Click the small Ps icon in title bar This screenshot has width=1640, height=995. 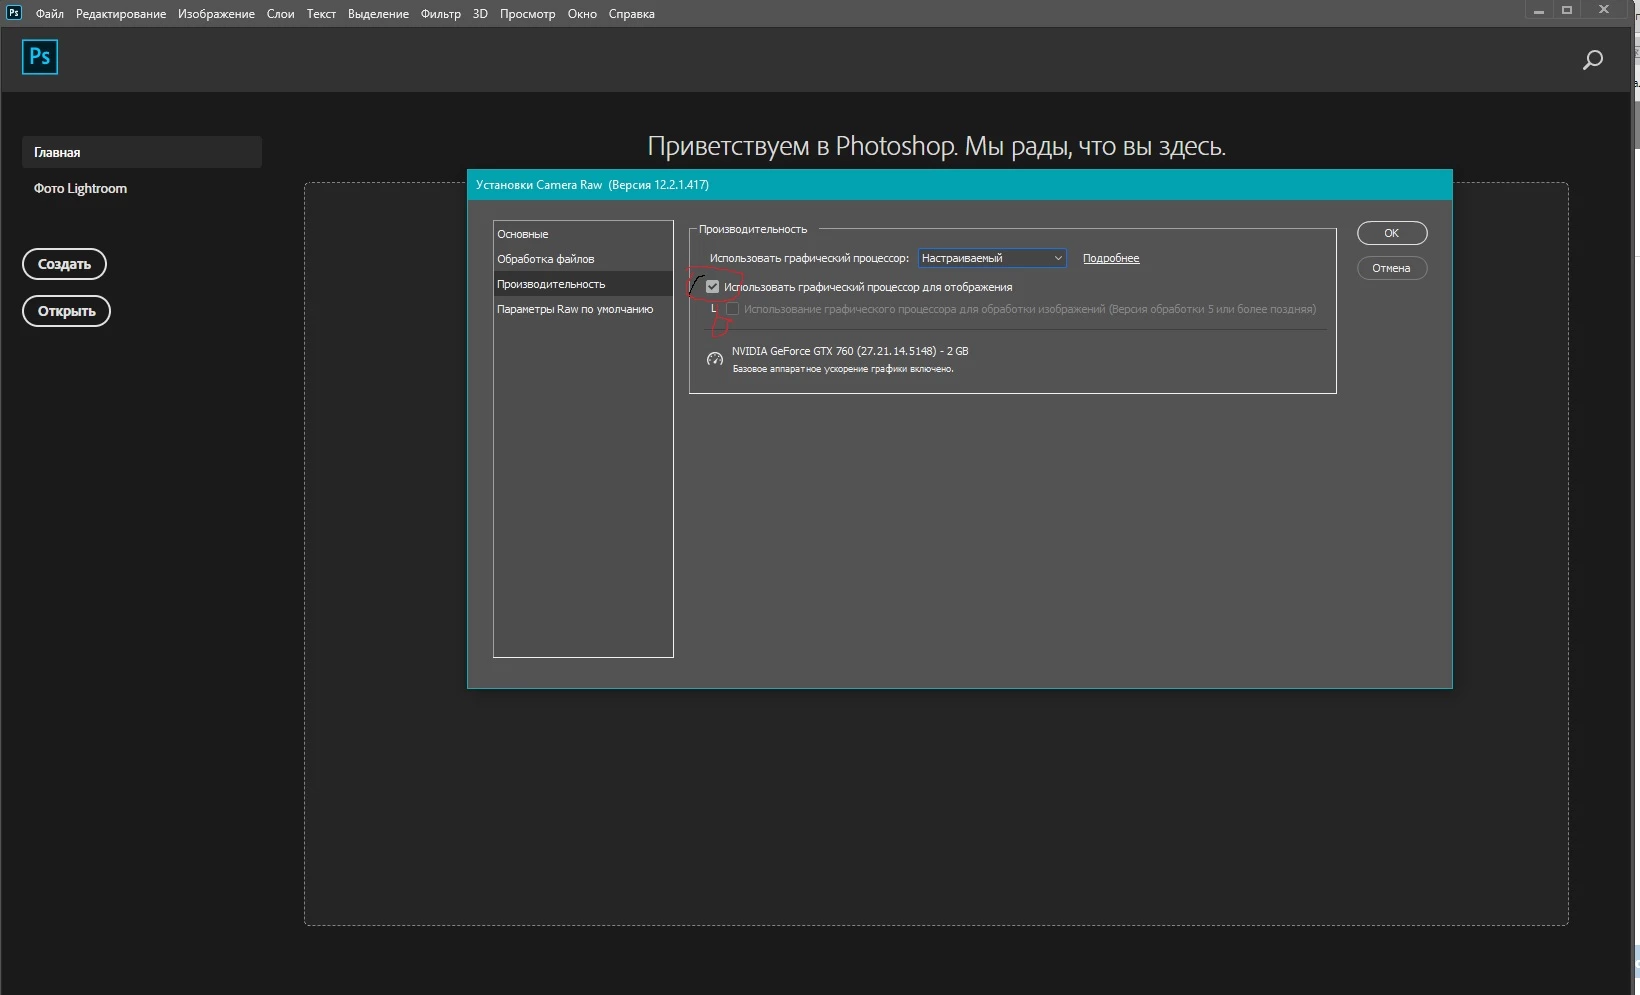[14, 13]
